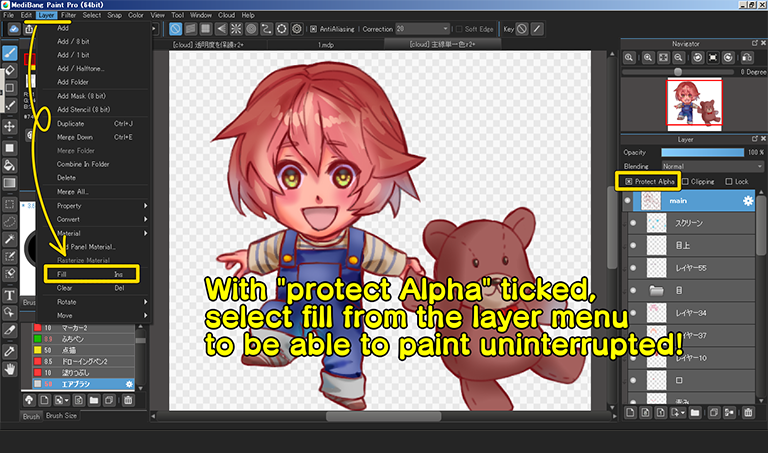Enable parallel snap guide

pyautogui.click(x=191, y=29)
